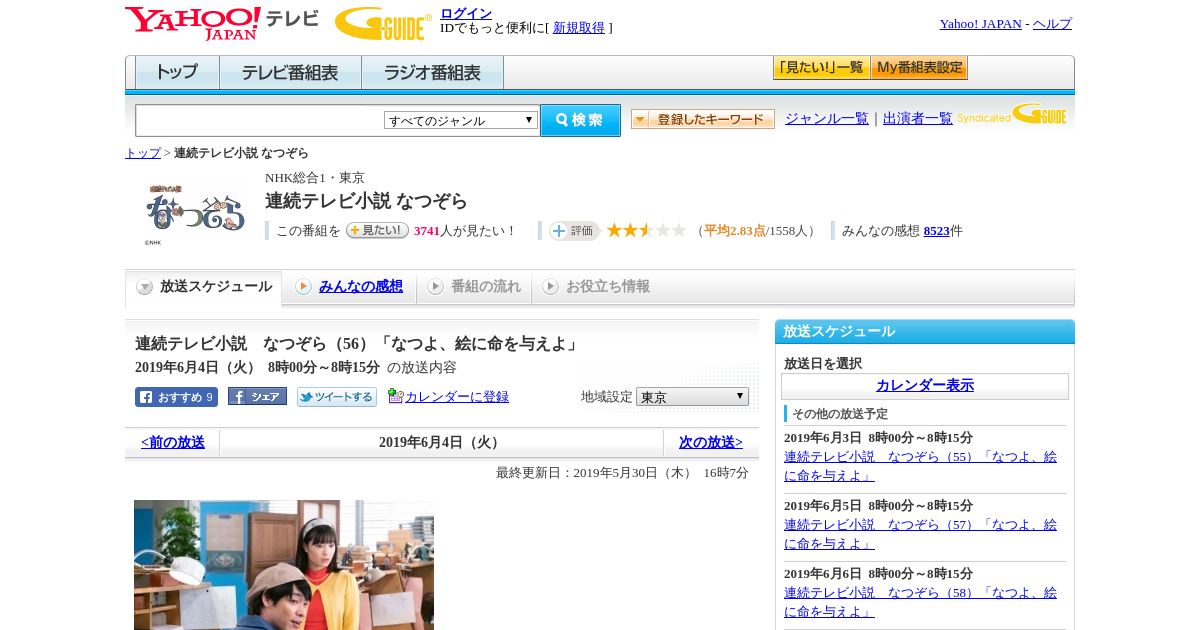Click the 評価 rating button

[x=574, y=231]
